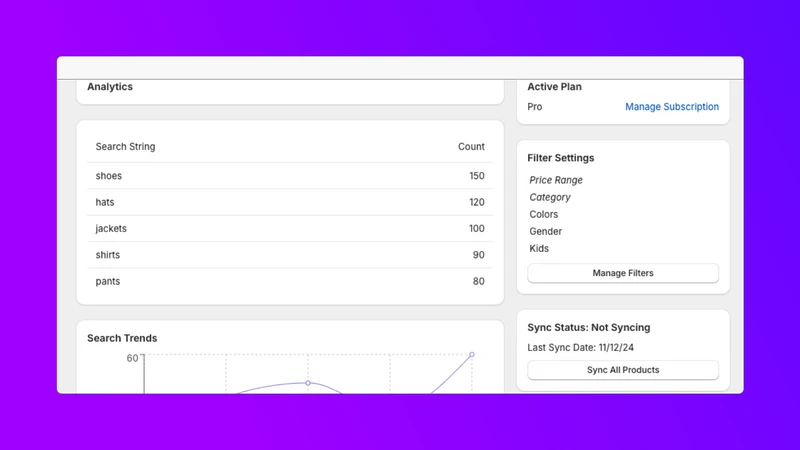Click the Price Range filter entry
This screenshot has height=450, width=800.
(556, 180)
